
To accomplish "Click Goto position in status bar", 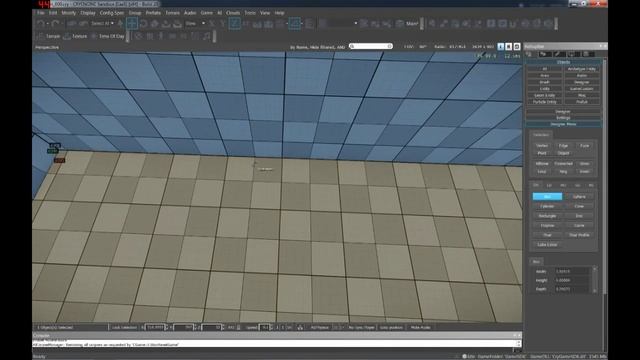I will click(x=391, y=327).
